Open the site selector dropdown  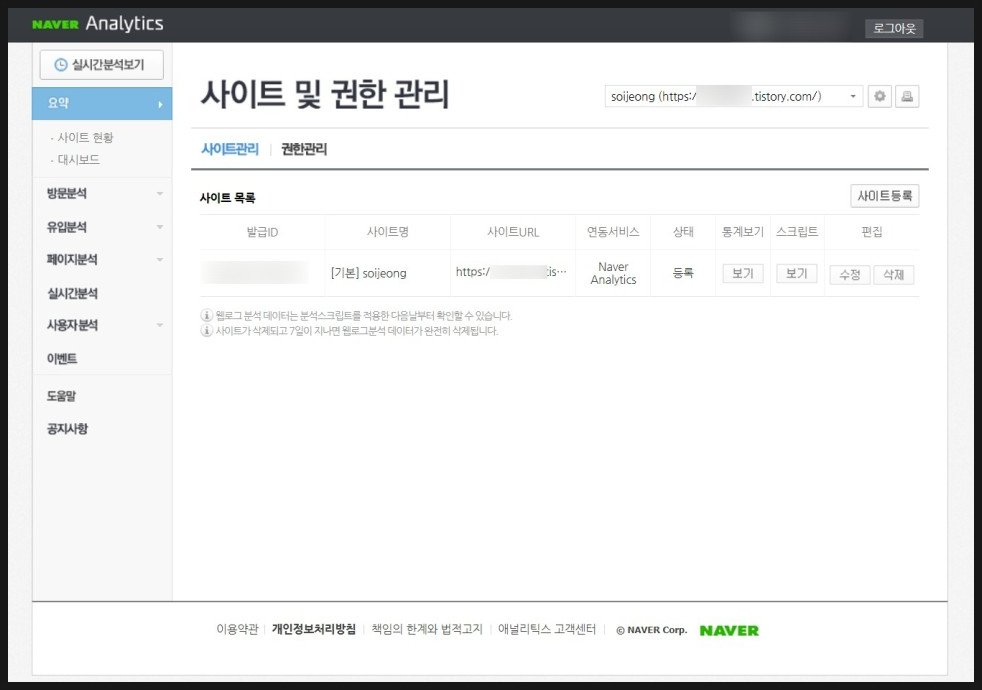pos(734,96)
